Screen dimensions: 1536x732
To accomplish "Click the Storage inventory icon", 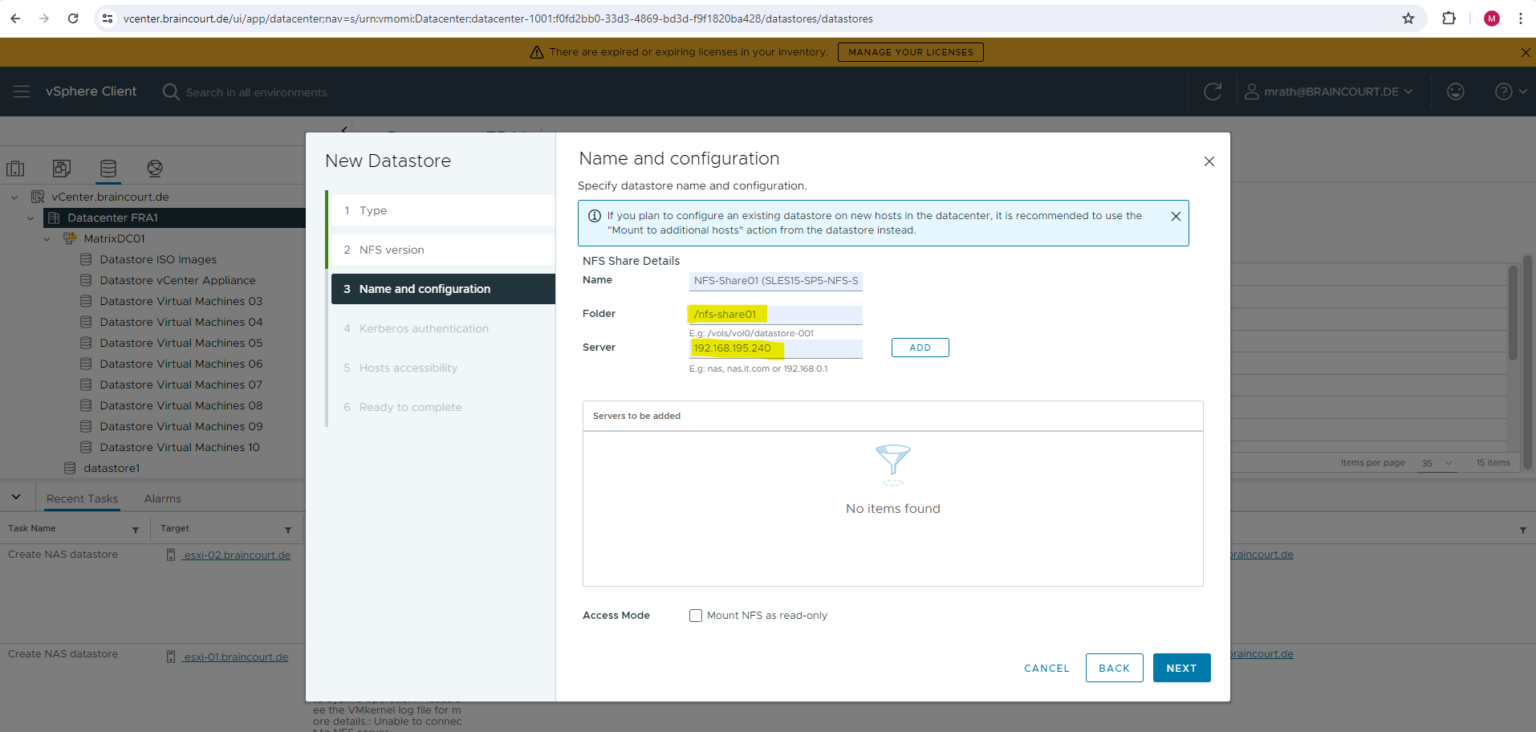I will click(x=108, y=168).
